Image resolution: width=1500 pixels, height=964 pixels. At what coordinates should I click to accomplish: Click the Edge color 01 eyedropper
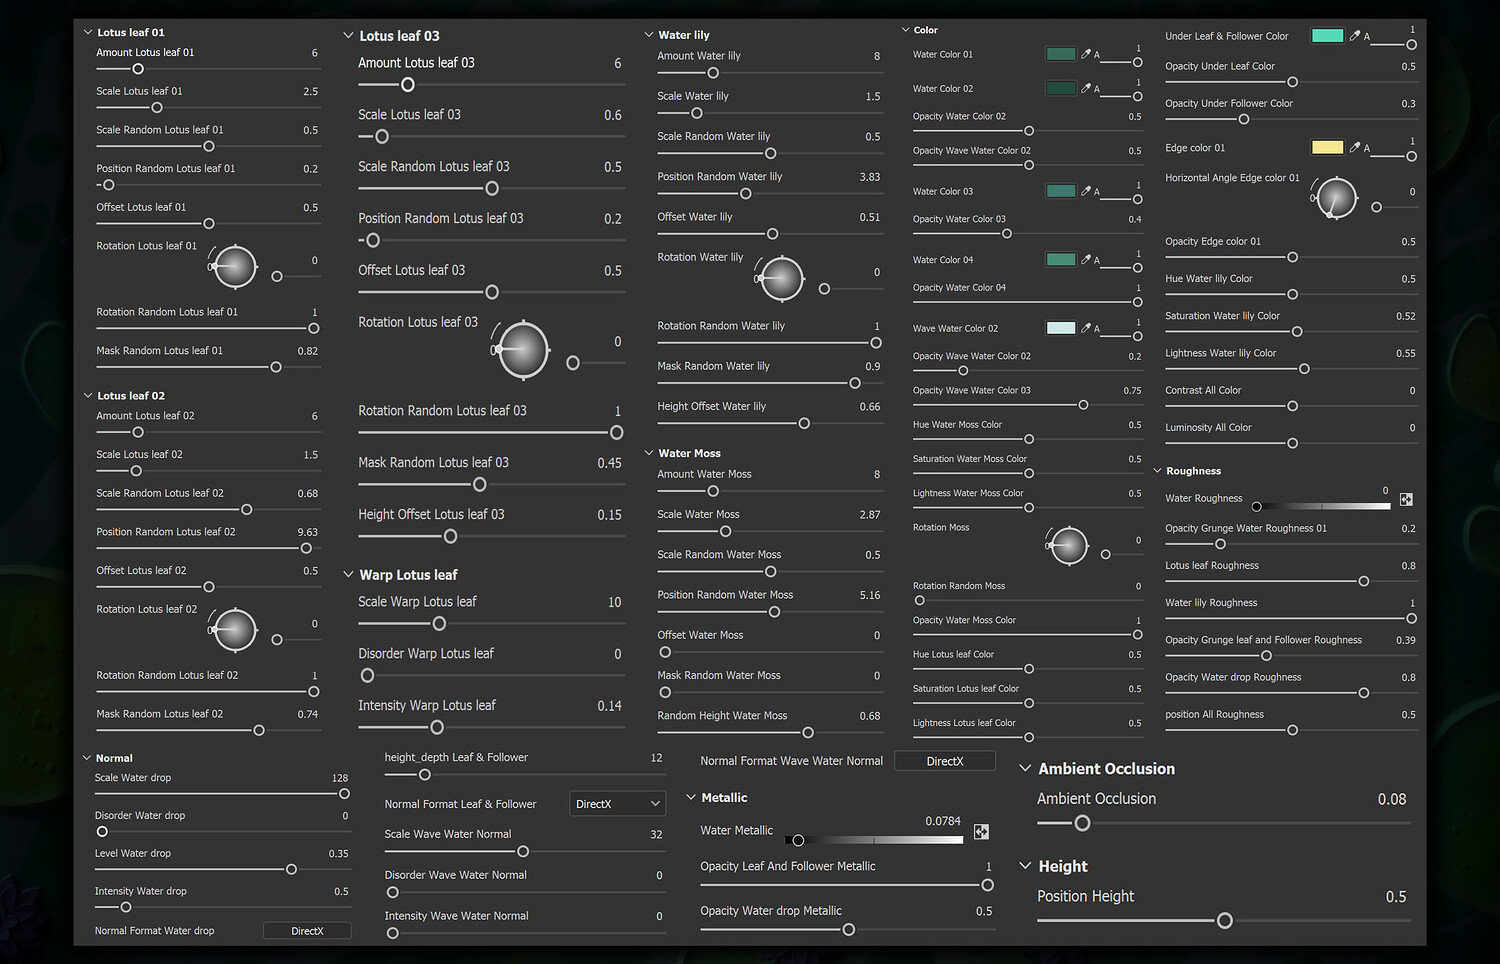1355,147
